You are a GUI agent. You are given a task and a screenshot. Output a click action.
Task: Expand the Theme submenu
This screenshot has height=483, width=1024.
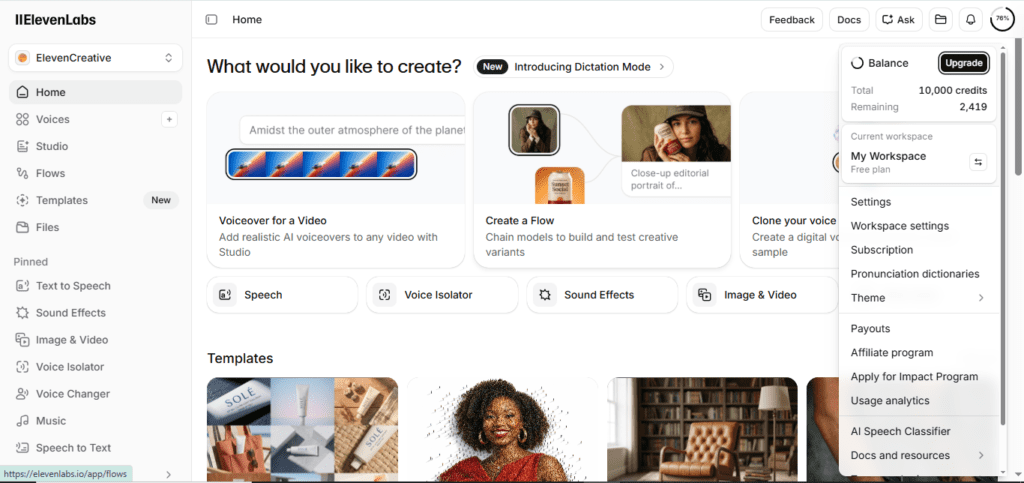pyautogui.click(x=918, y=298)
